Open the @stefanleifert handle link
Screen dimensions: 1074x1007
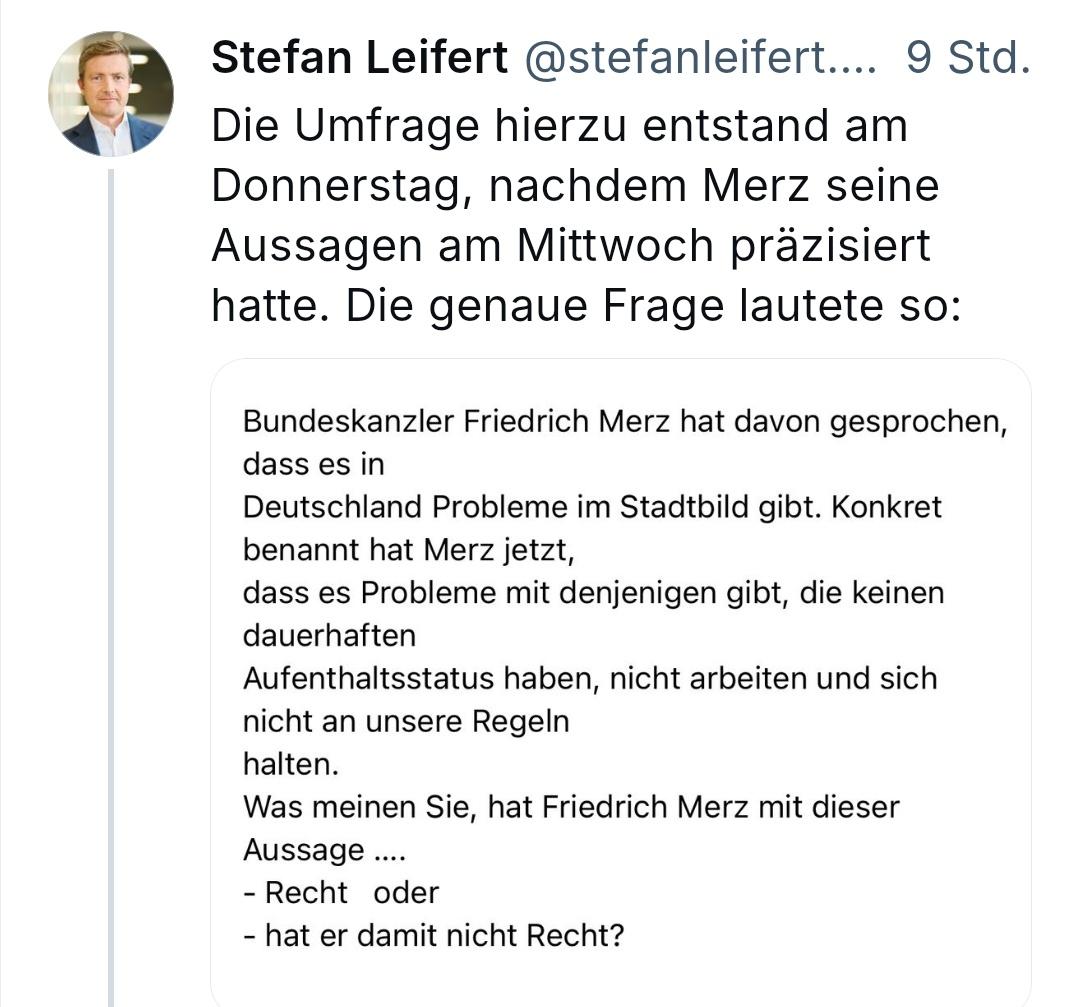[700, 60]
